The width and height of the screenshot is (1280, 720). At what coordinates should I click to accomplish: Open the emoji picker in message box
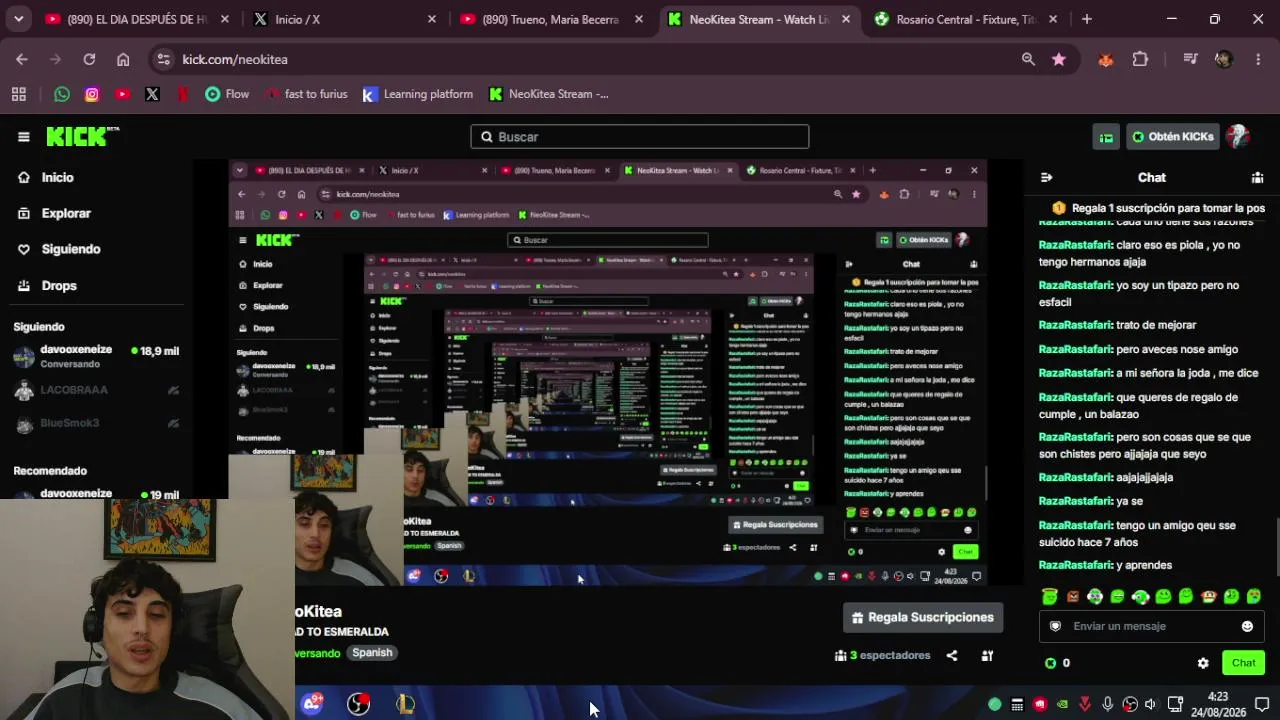click(1247, 626)
